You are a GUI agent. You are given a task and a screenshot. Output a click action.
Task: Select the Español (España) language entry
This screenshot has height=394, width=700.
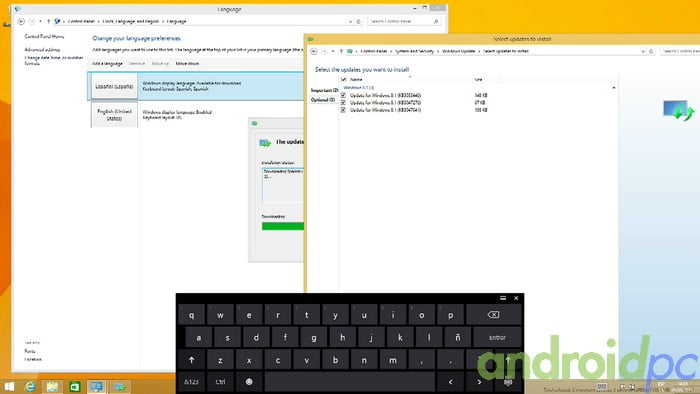[x=196, y=86]
